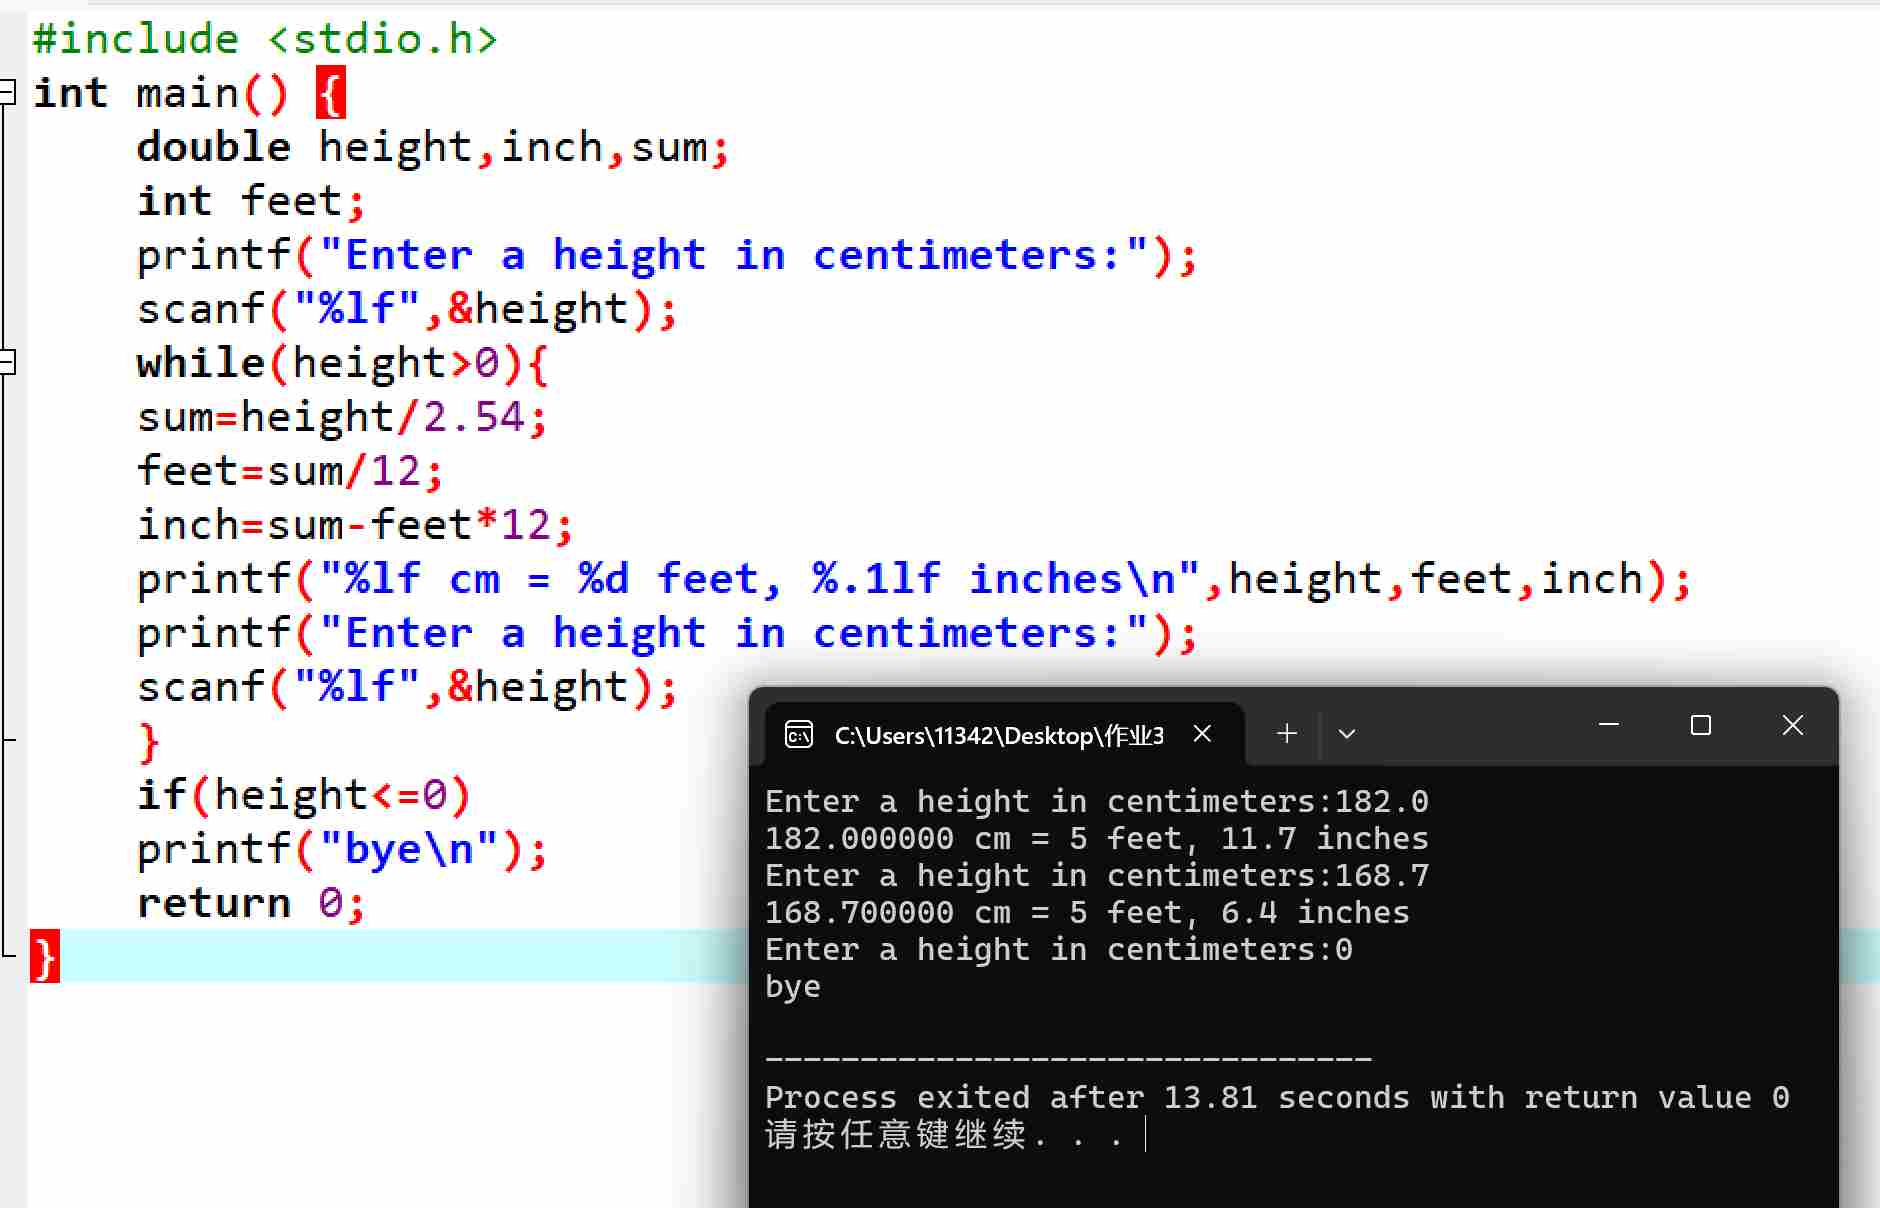Screen dimensions: 1880x1208
Task: Collapse the while loop fold marker
Action: pyautogui.click(x=8, y=363)
